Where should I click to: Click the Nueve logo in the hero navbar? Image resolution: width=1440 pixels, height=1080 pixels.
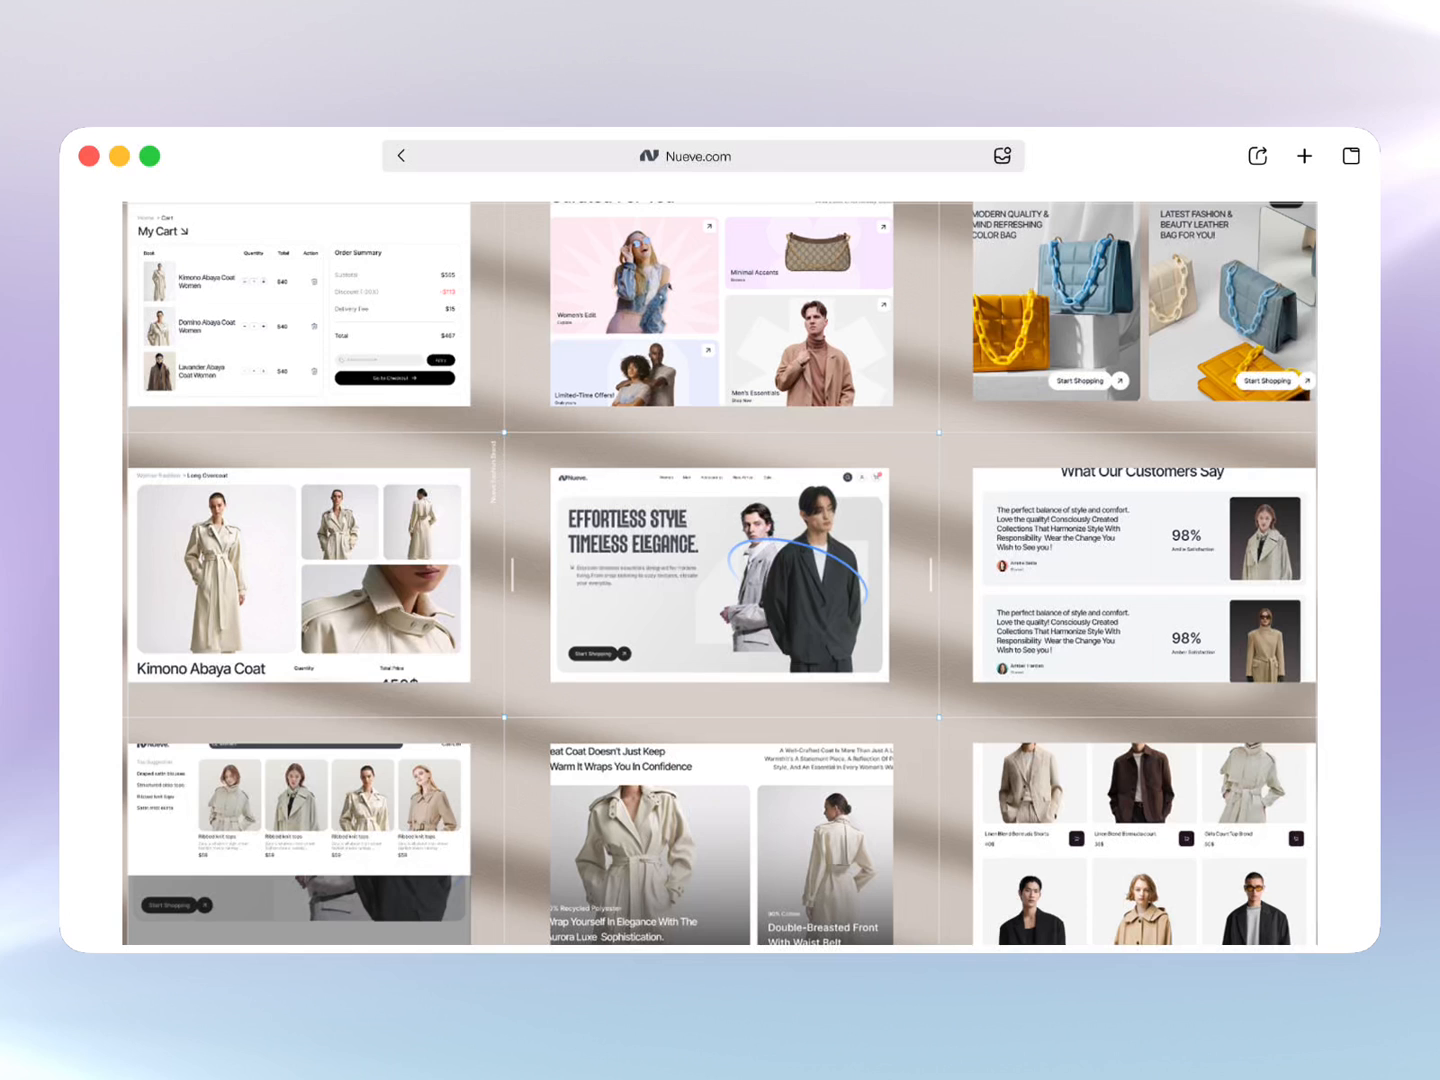pyautogui.click(x=573, y=477)
